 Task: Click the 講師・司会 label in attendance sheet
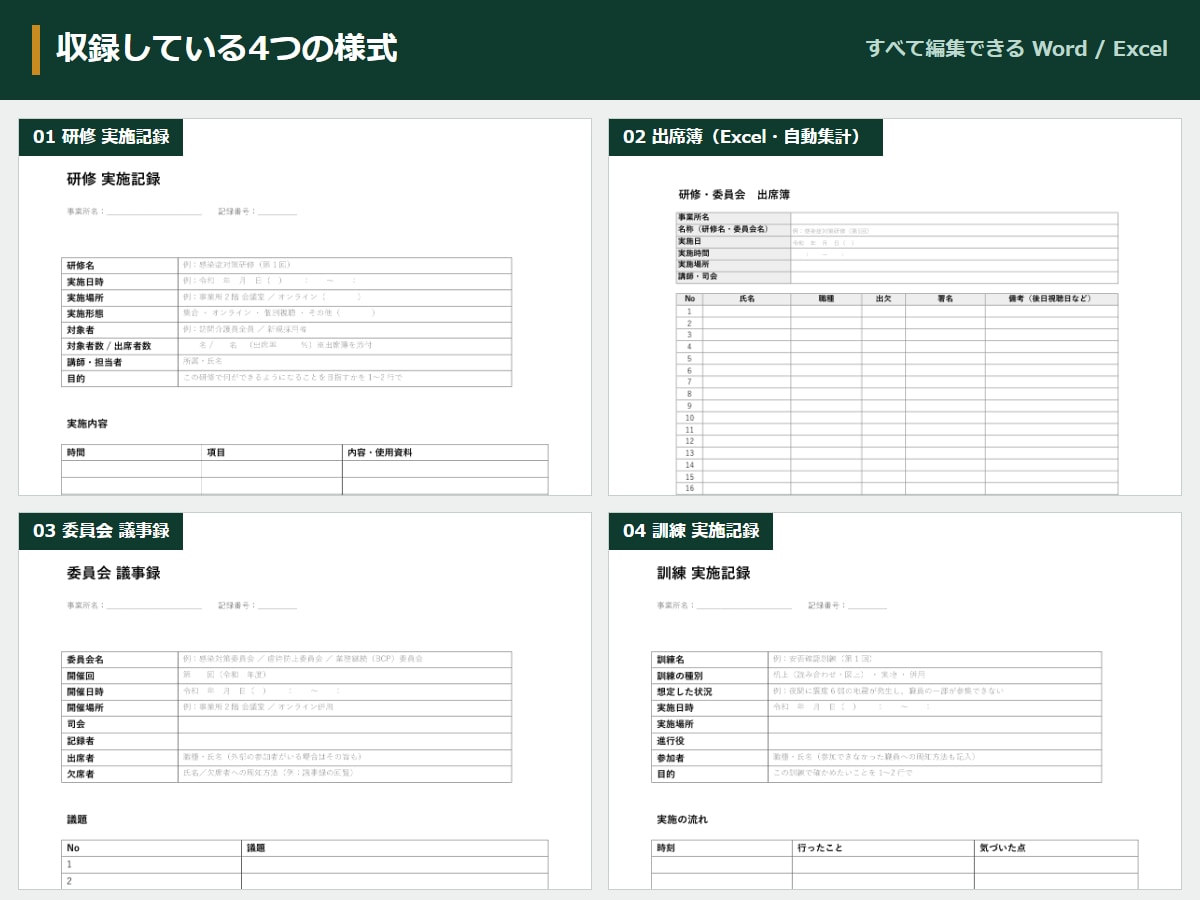[x=698, y=276]
